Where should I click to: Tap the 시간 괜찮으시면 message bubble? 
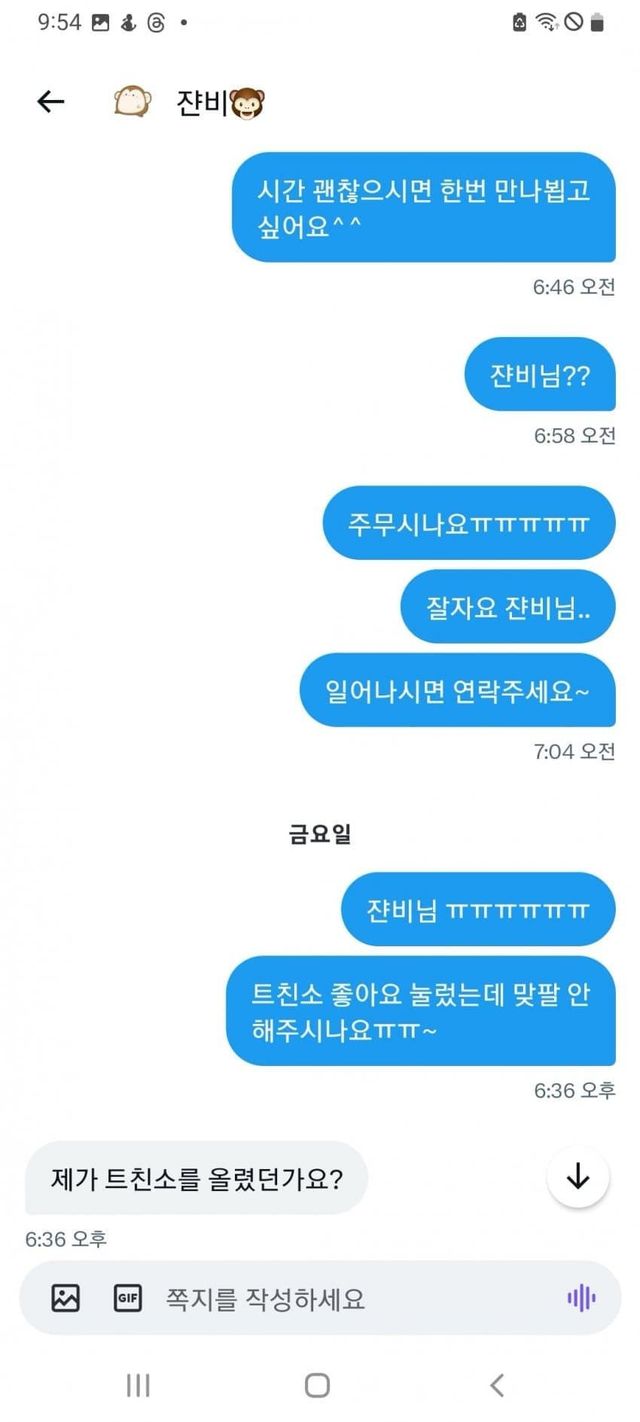coord(424,207)
